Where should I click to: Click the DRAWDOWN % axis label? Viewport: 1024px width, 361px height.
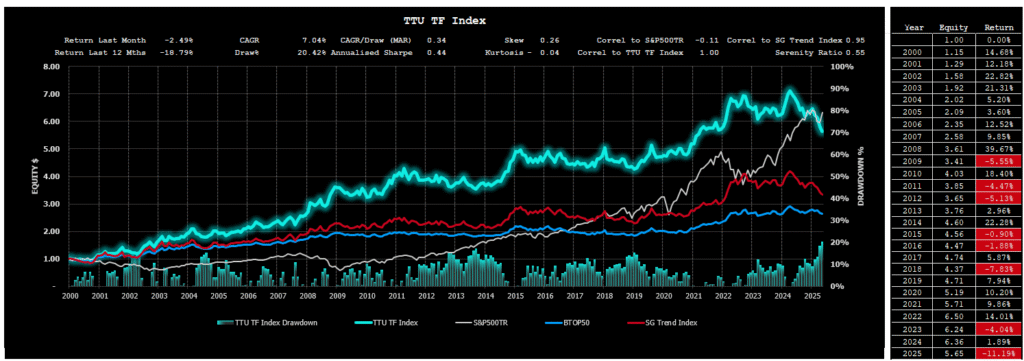pyautogui.click(x=861, y=177)
